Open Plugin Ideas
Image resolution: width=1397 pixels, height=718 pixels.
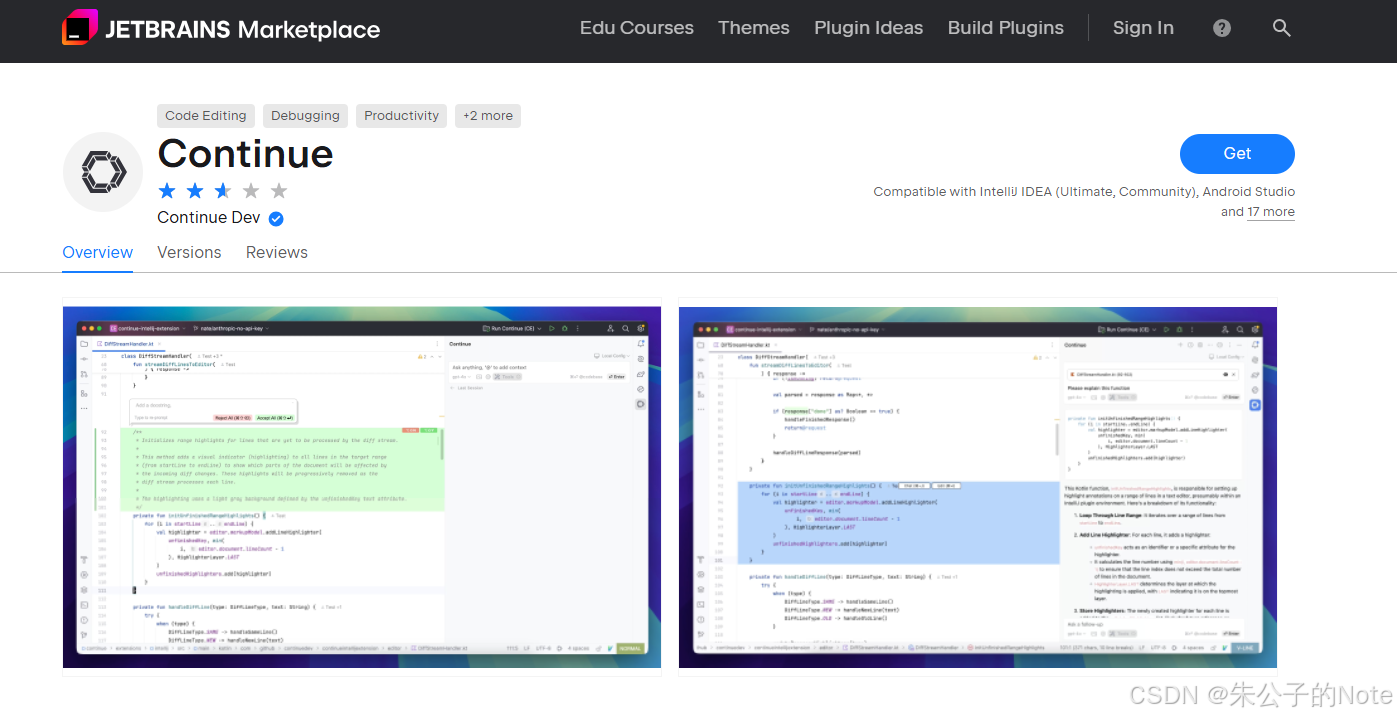tap(869, 28)
